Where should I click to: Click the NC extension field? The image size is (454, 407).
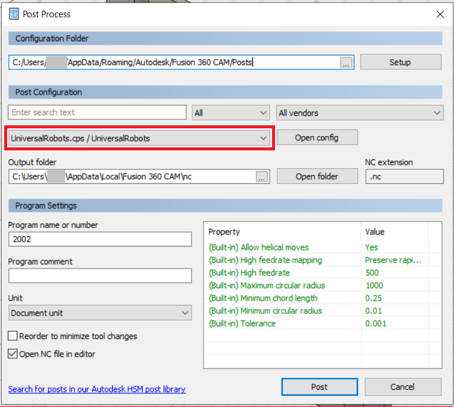[x=404, y=176]
